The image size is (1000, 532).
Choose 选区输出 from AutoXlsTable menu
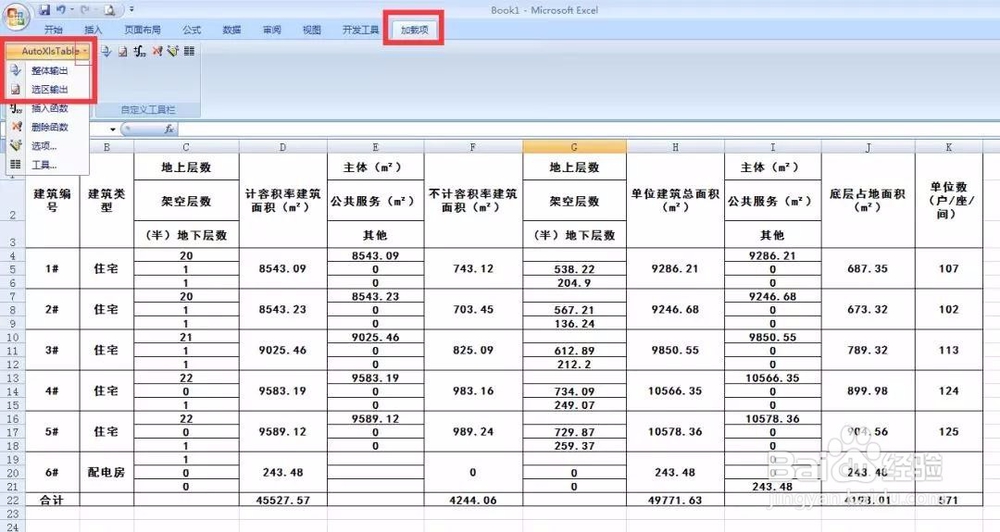coord(48,89)
